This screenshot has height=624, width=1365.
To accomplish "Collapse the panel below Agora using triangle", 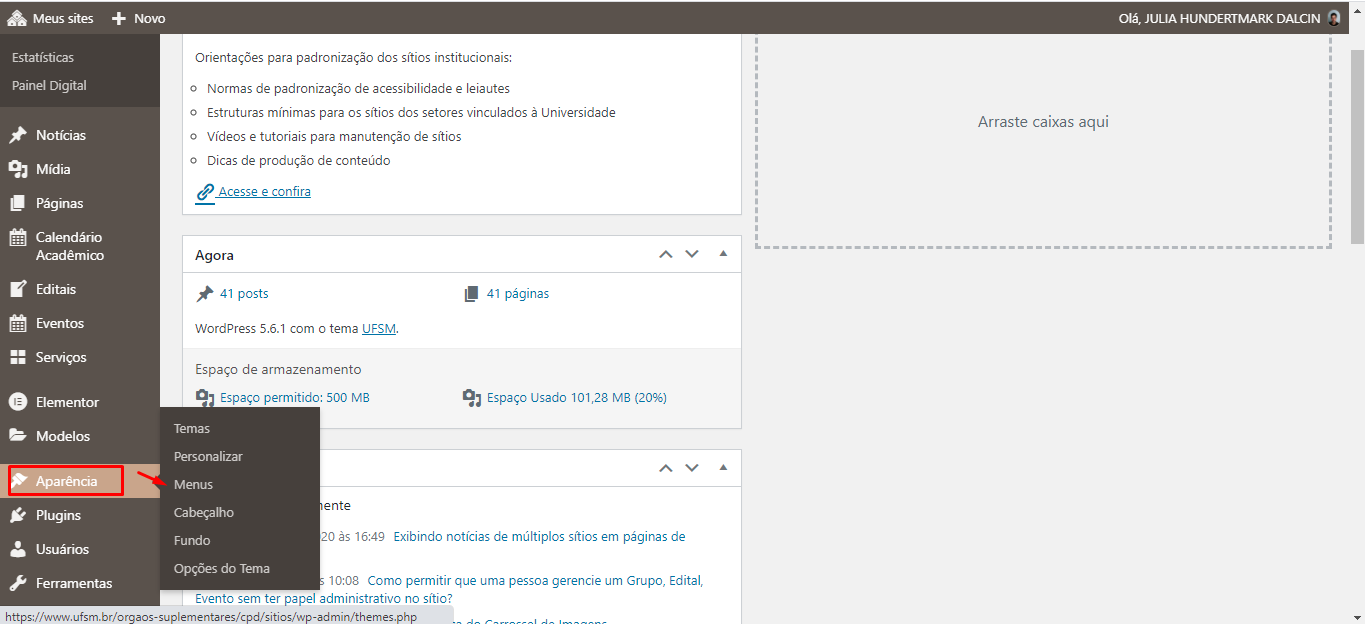I will (723, 467).
